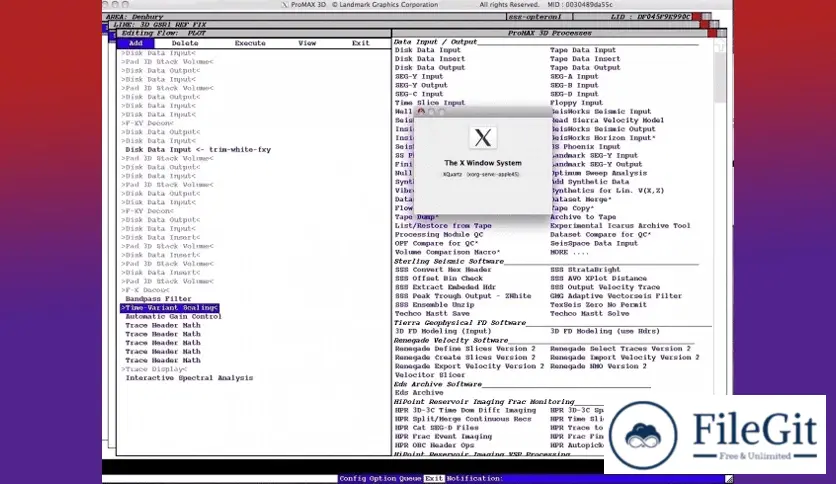Choose Time Slice Input process
Screen dimensions: 836x484
[x=430, y=103]
